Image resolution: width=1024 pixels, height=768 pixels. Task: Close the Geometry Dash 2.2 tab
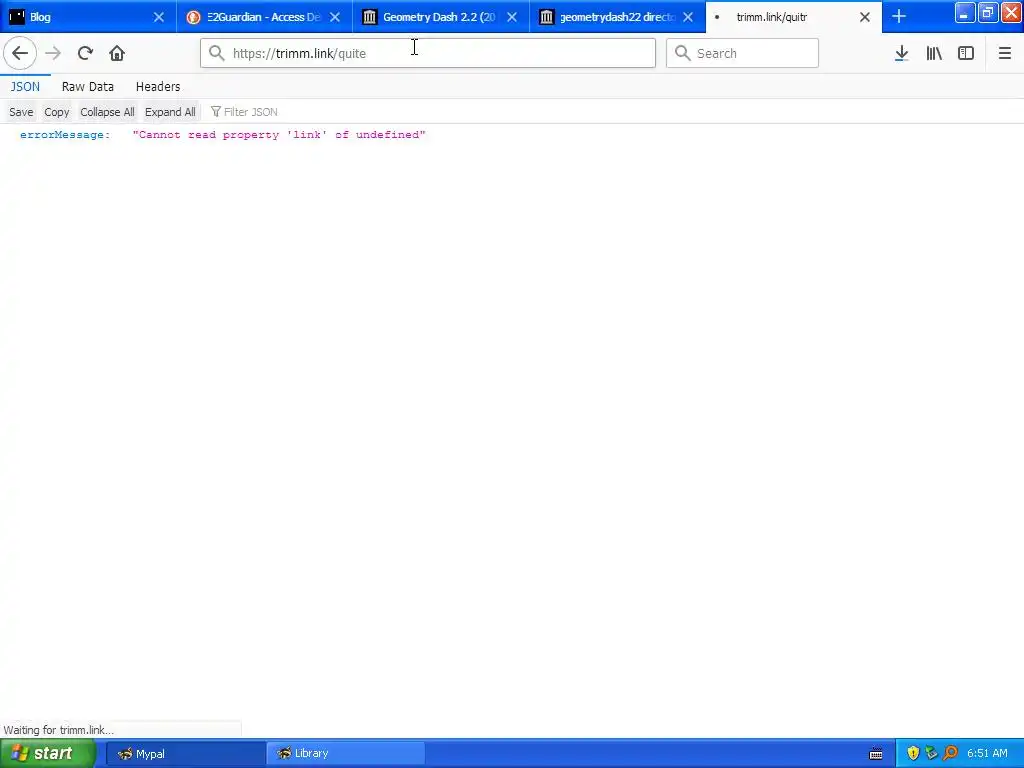pos(512,17)
